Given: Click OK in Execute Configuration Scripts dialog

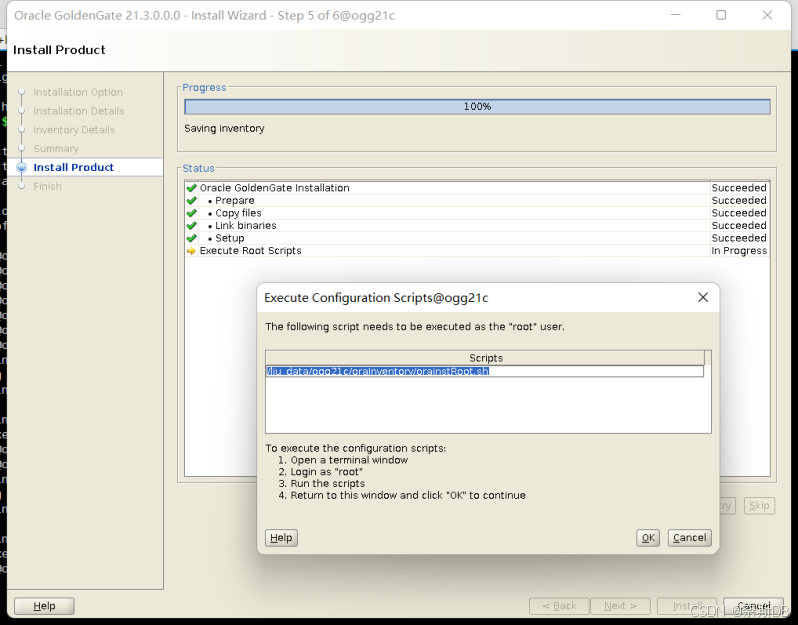Looking at the screenshot, I should click(648, 537).
